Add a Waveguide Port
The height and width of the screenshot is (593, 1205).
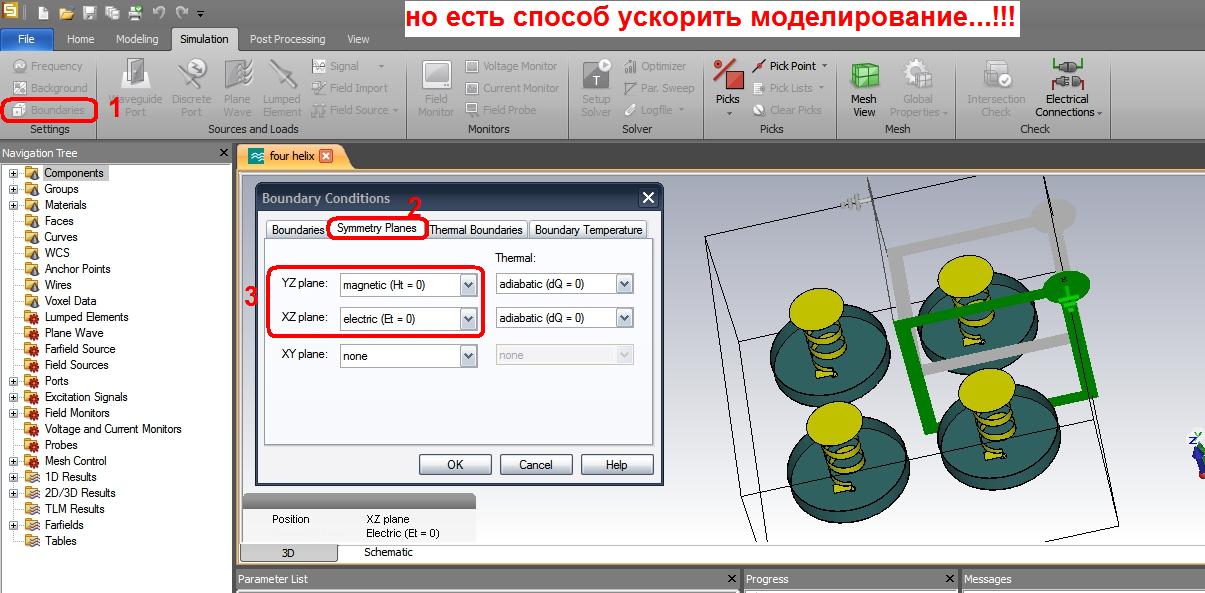coord(133,88)
